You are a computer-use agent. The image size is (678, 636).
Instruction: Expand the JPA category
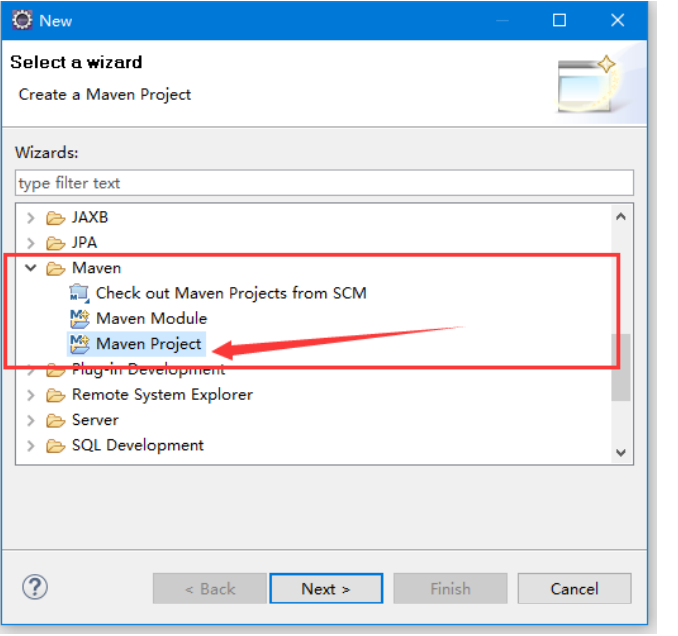pos(30,243)
